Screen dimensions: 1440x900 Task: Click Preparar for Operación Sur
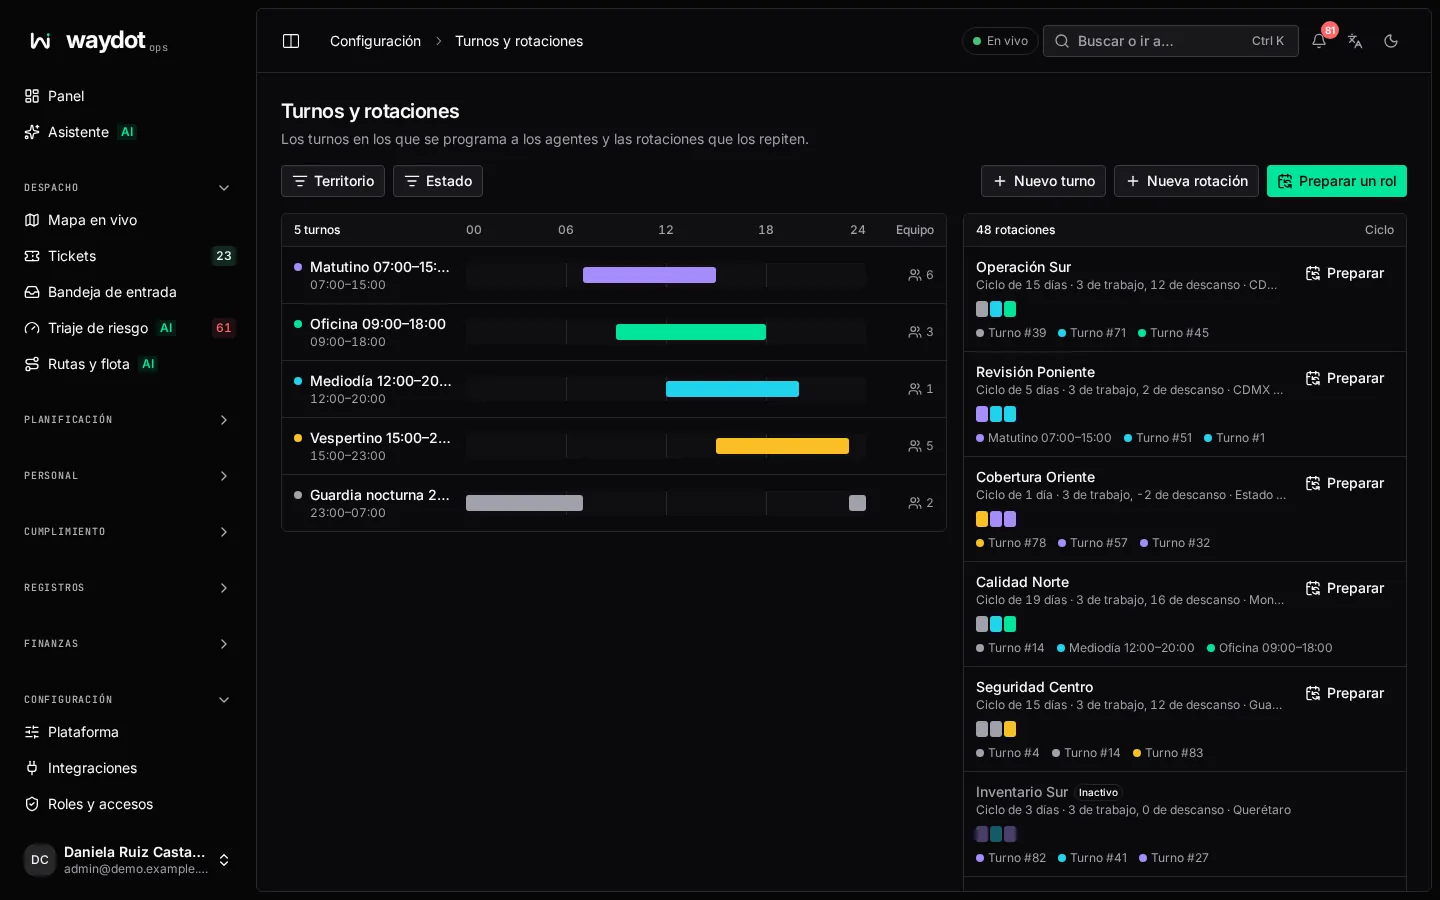(x=1345, y=273)
